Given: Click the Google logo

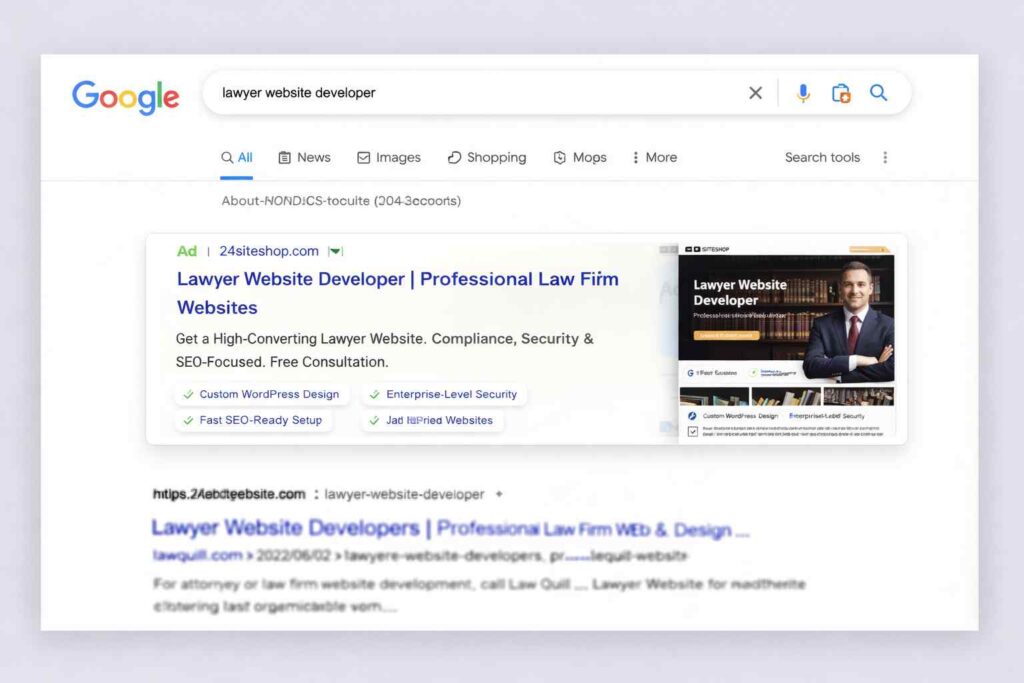Looking at the screenshot, I should 125,96.
